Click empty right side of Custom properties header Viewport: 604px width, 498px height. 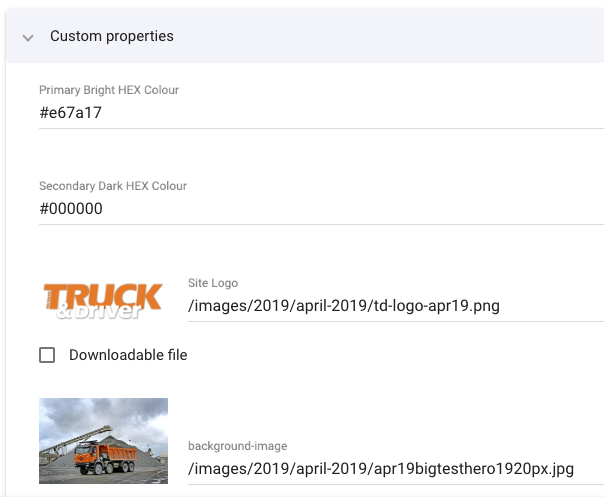pyautogui.click(x=420, y=36)
